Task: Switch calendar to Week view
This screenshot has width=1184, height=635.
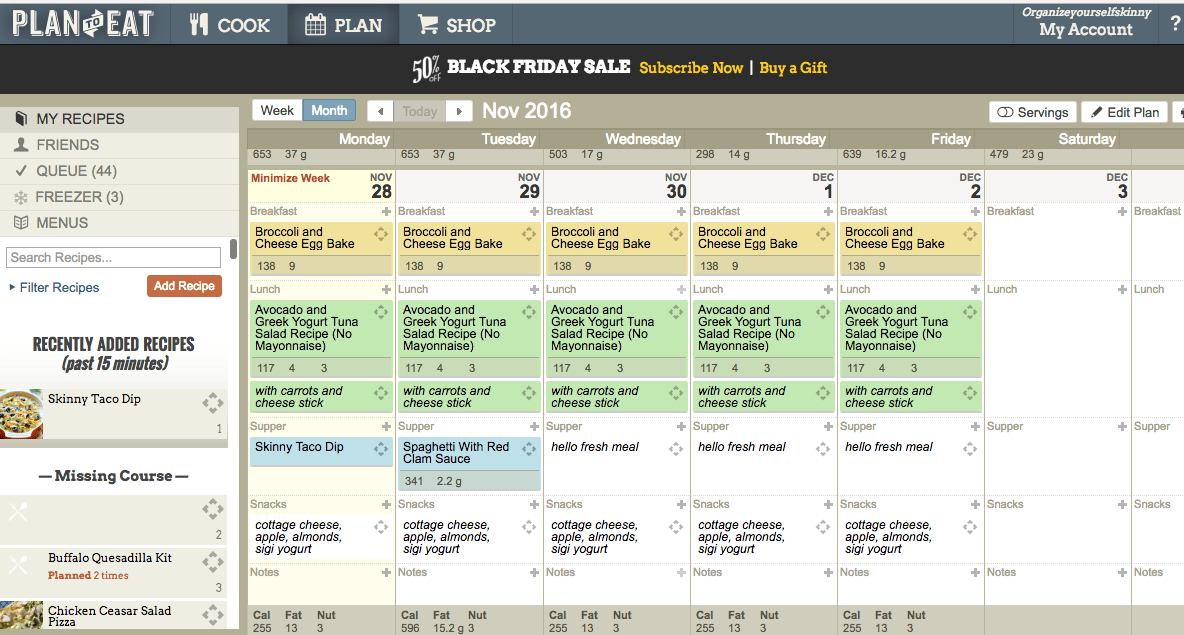Action: coord(277,111)
